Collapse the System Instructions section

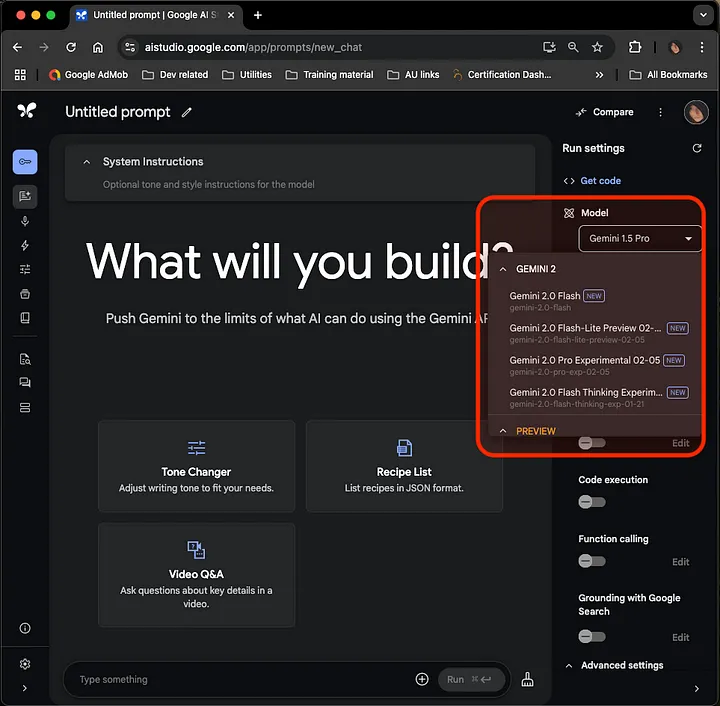pyautogui.click(x=86, y=162)
